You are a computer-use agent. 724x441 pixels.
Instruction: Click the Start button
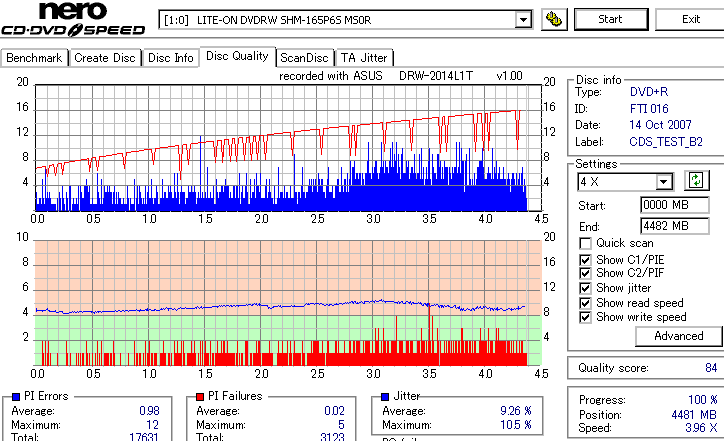[x=610, y=19]
